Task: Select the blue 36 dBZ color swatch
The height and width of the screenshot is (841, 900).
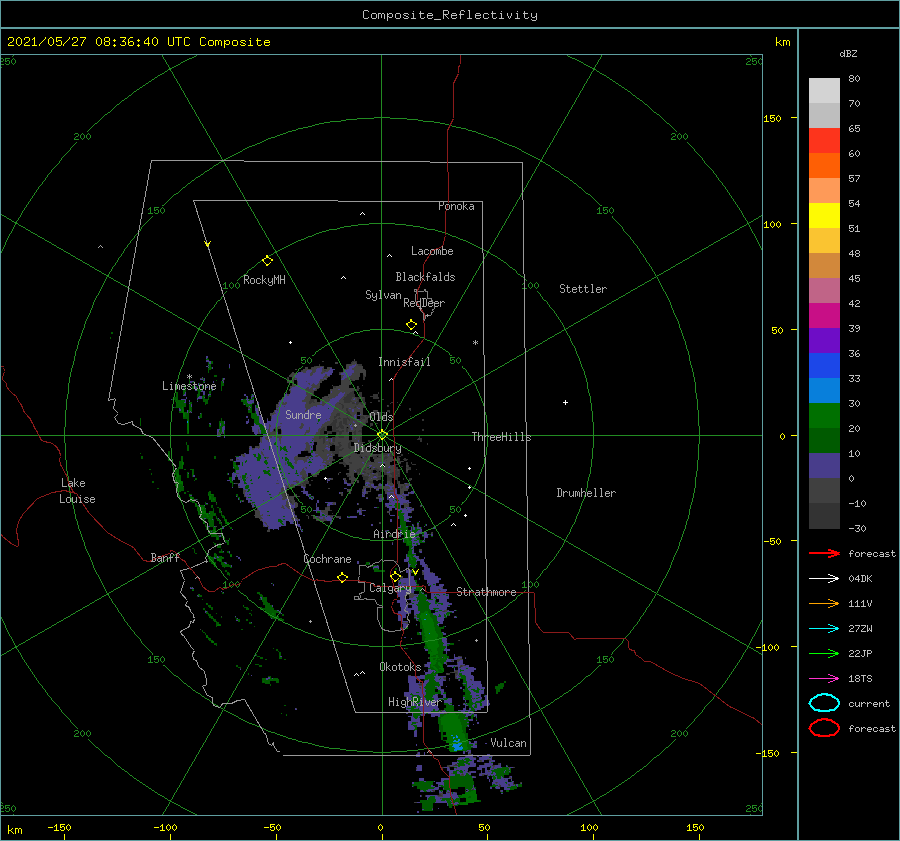Action: click(x=824, y=365)
